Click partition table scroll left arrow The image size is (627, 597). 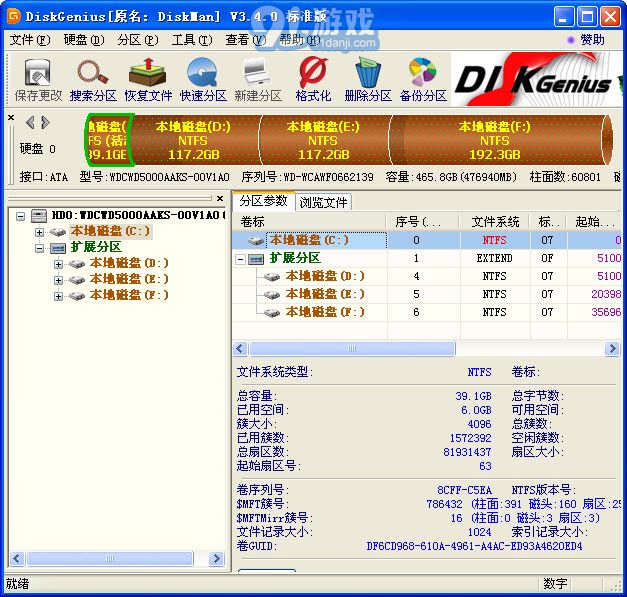click(x=240, y=349)
